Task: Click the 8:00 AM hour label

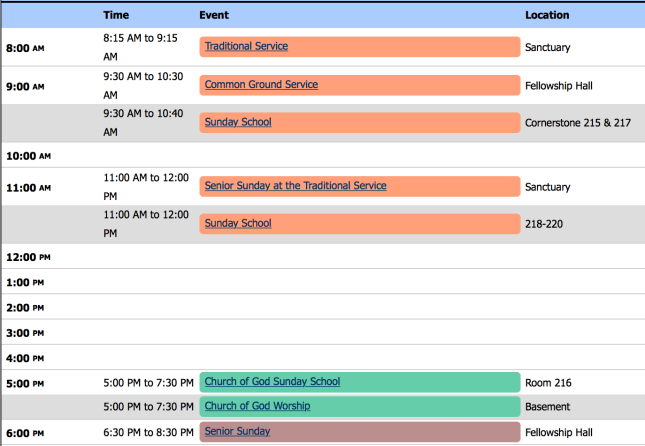Action: coord(26,48)
